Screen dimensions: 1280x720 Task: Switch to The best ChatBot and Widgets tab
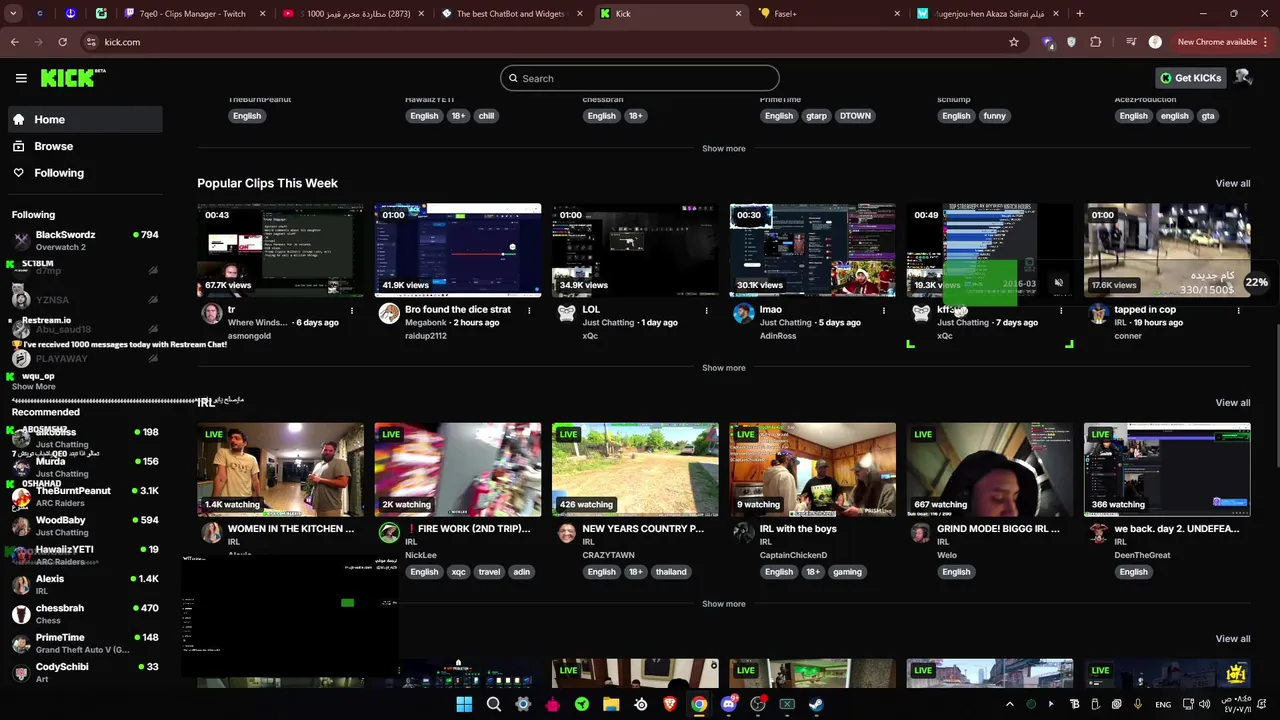coord(511,14)
